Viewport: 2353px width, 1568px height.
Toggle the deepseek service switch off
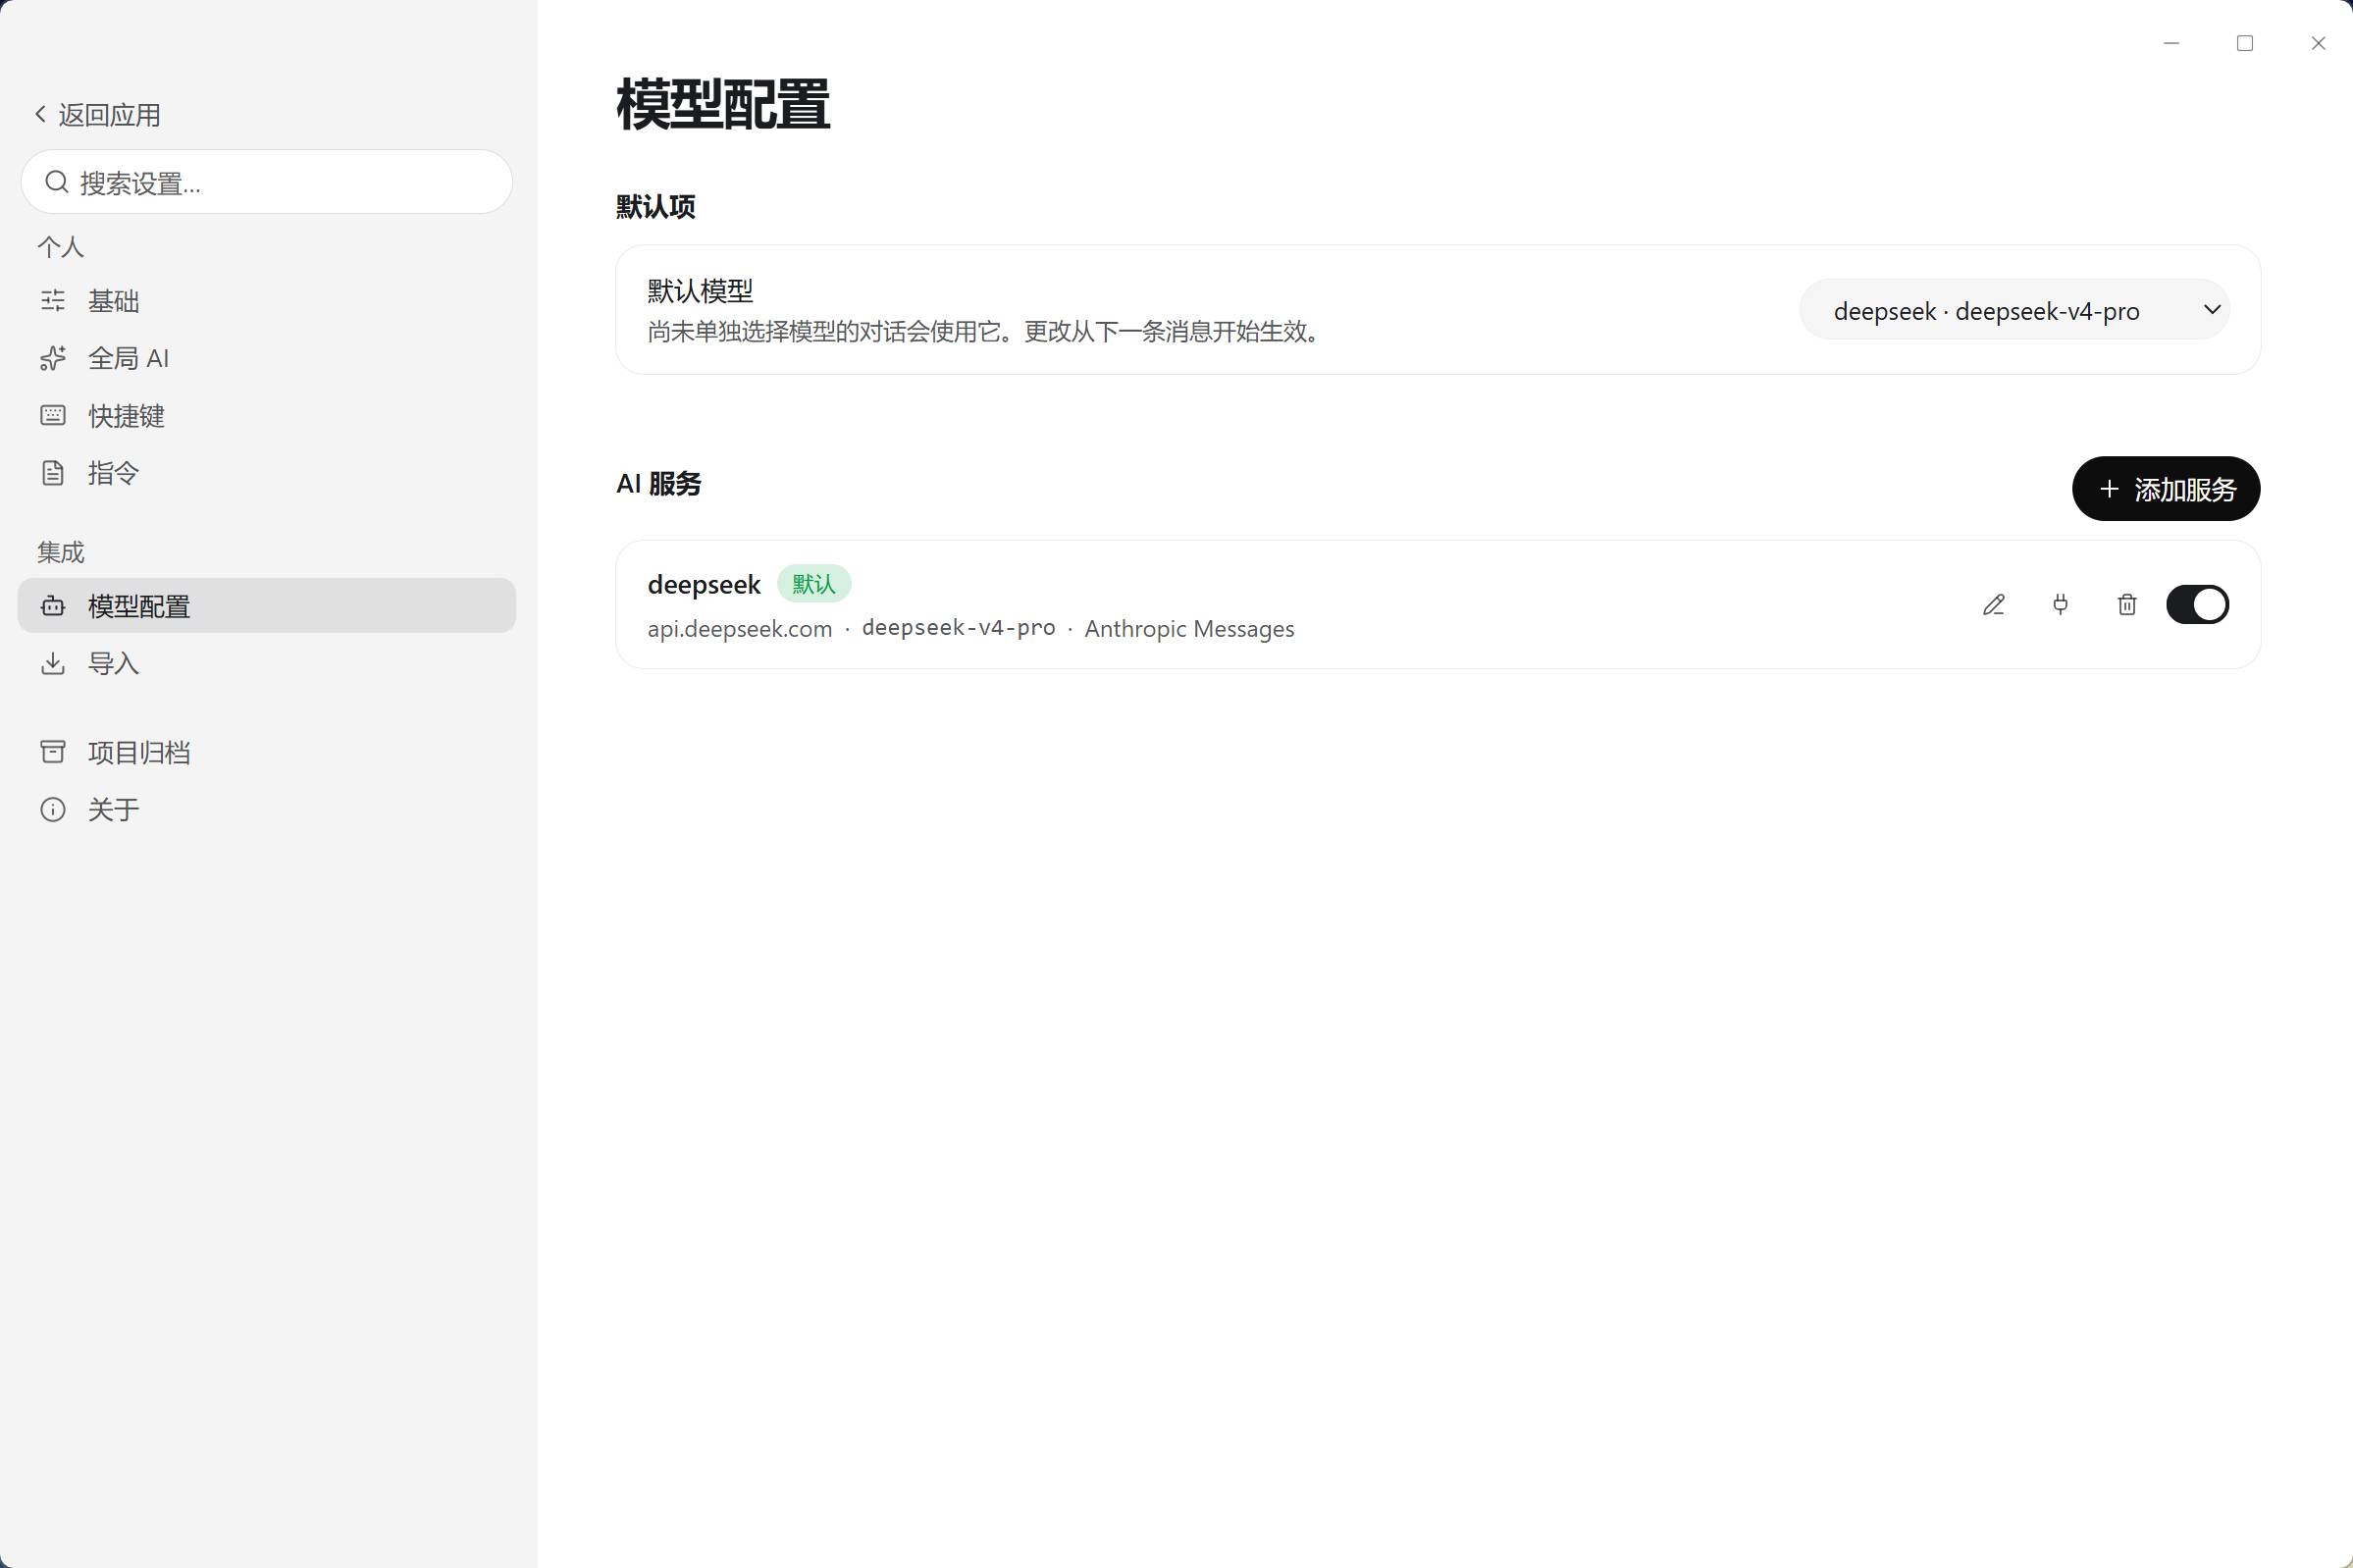coord(2197,605)
